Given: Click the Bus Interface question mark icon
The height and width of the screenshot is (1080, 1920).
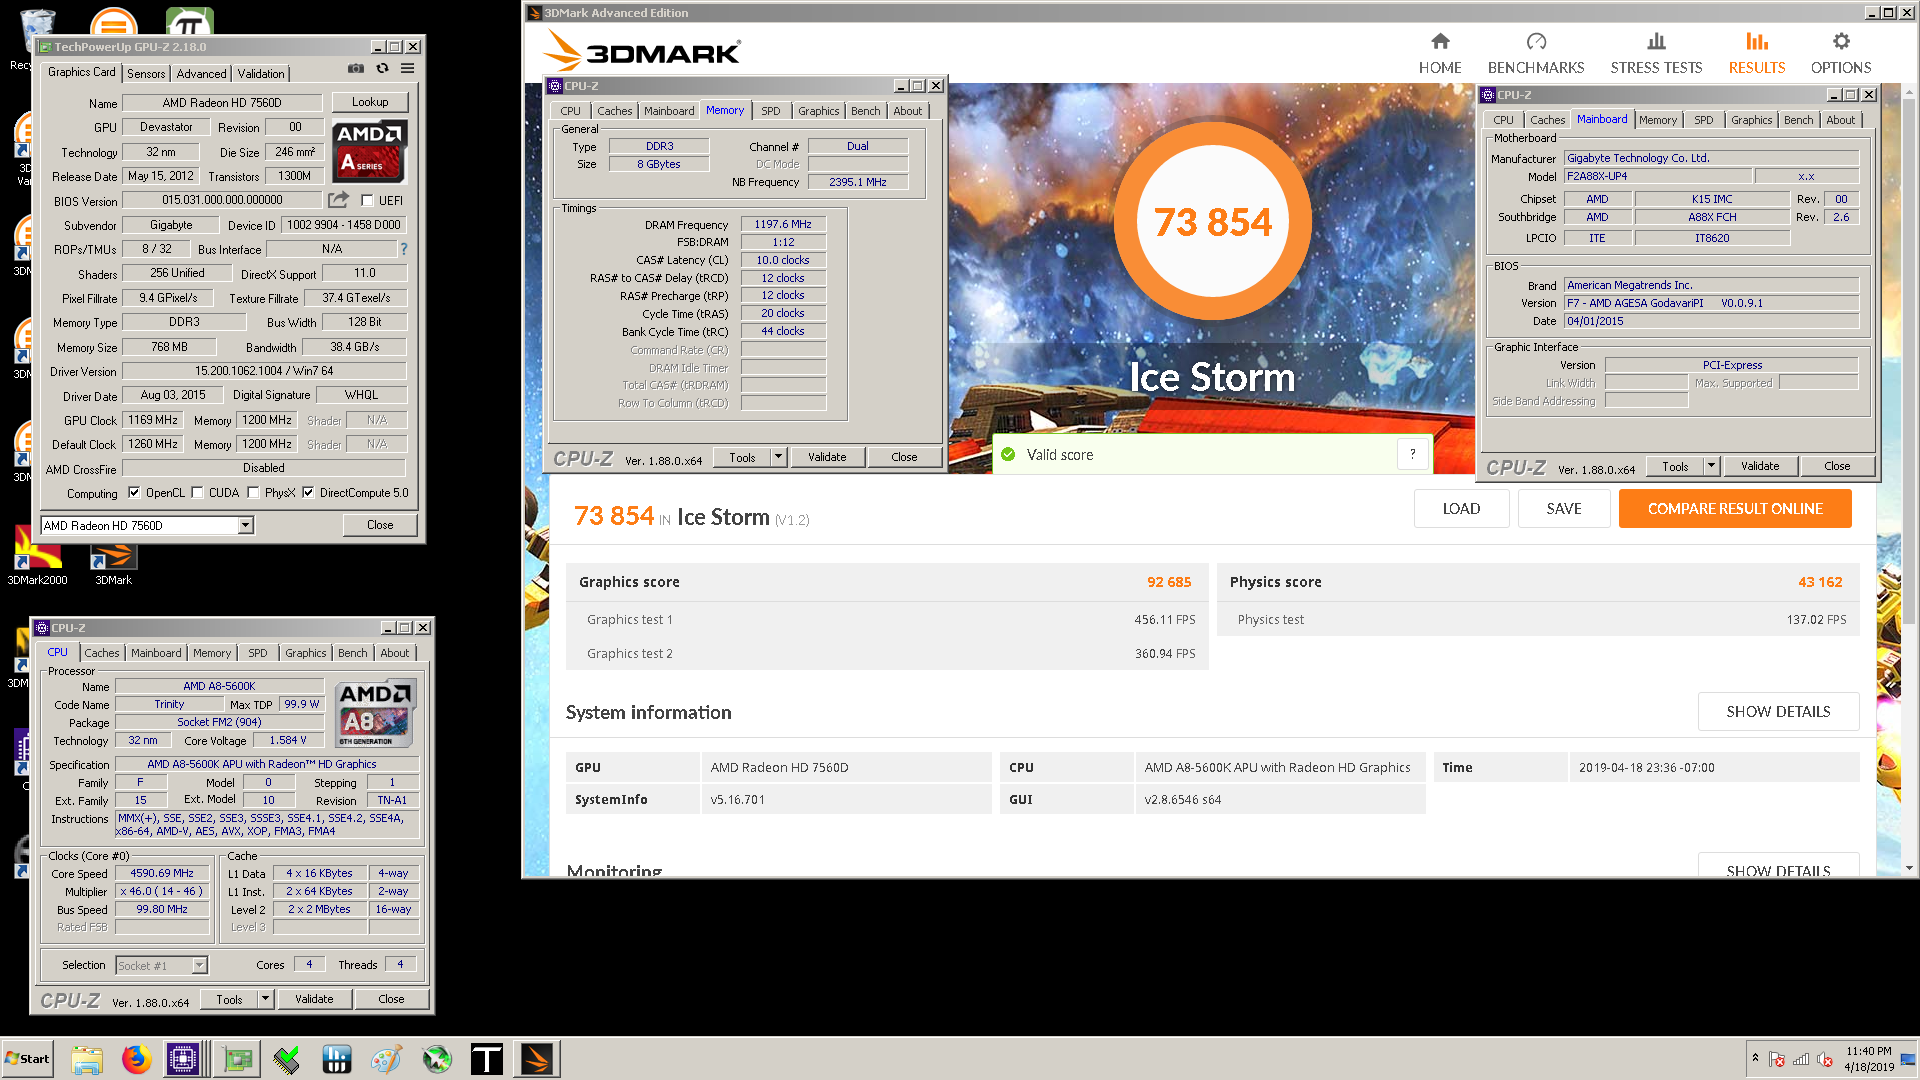Looking at the screenshot, I should tap(404, 249).
